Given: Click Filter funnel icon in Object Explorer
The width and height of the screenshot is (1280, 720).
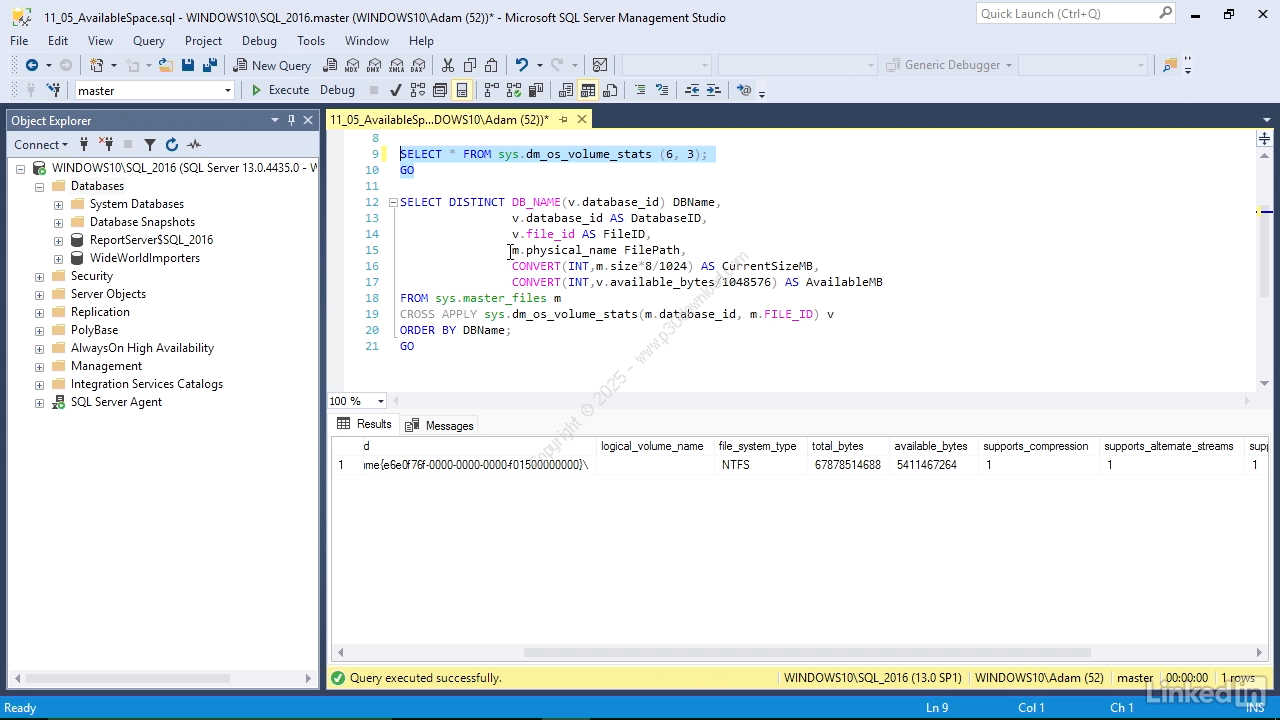Looking at the screenshot, I should coord(150,144).
